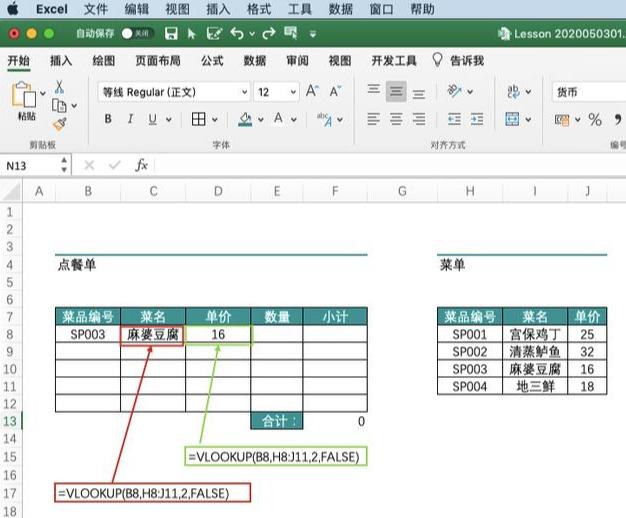
Task: Increase font size with large A
Action: coord(312,91)
